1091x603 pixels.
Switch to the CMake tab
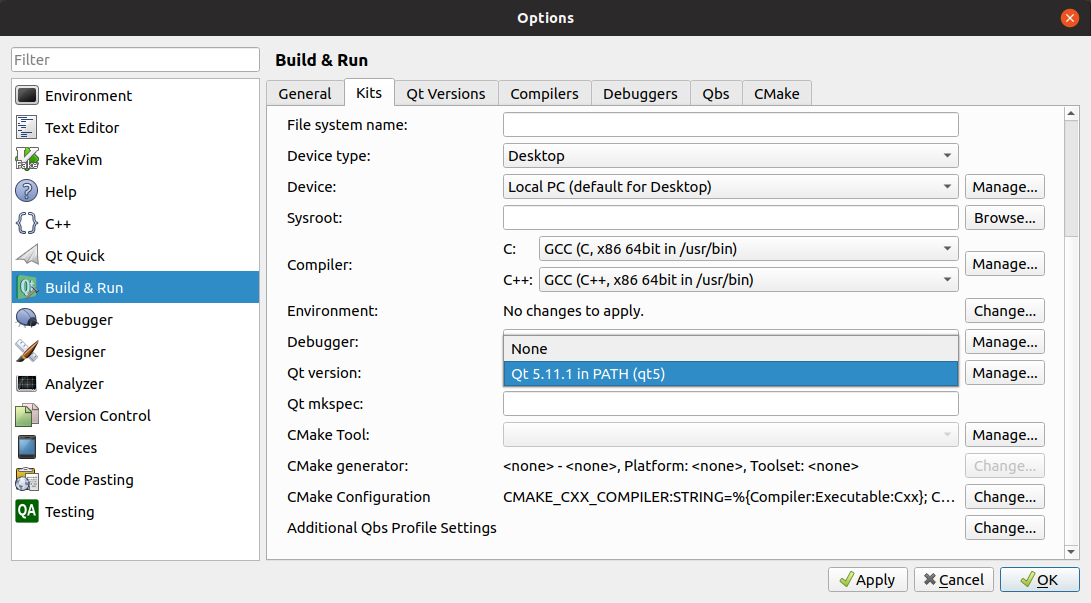tap(776, 94)
